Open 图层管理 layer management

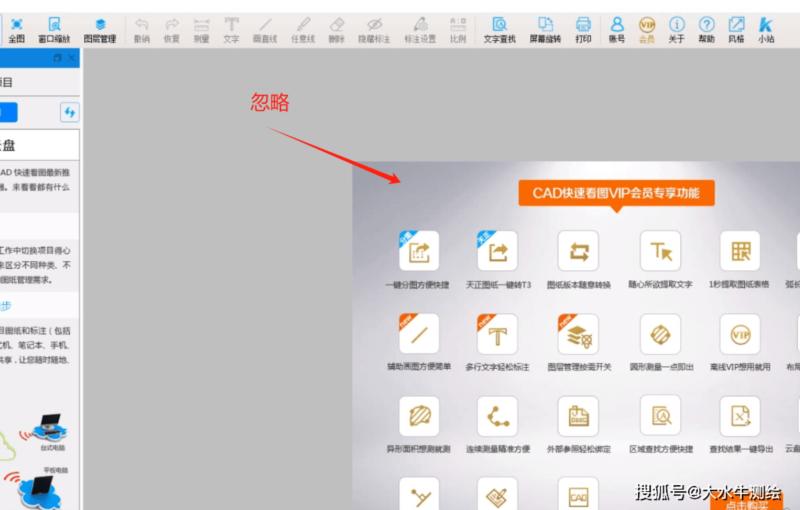tap(100, 30)
